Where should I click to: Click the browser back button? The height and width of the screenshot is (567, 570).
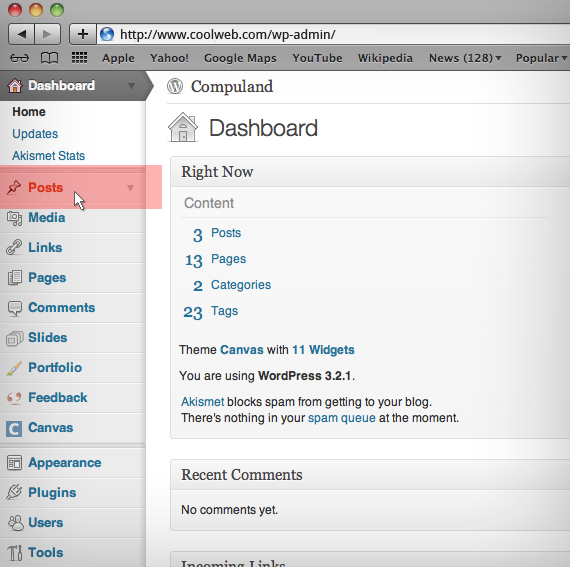tap(21, 34)
